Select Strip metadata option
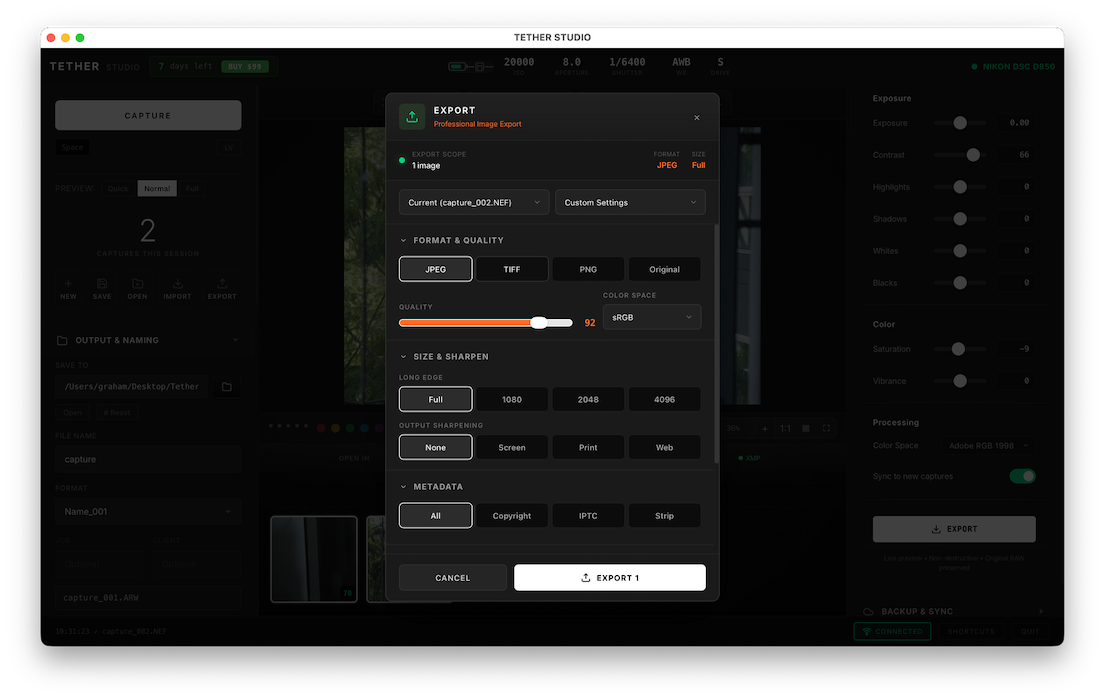This screenshot has width=1105, height=700. (665, 515)
